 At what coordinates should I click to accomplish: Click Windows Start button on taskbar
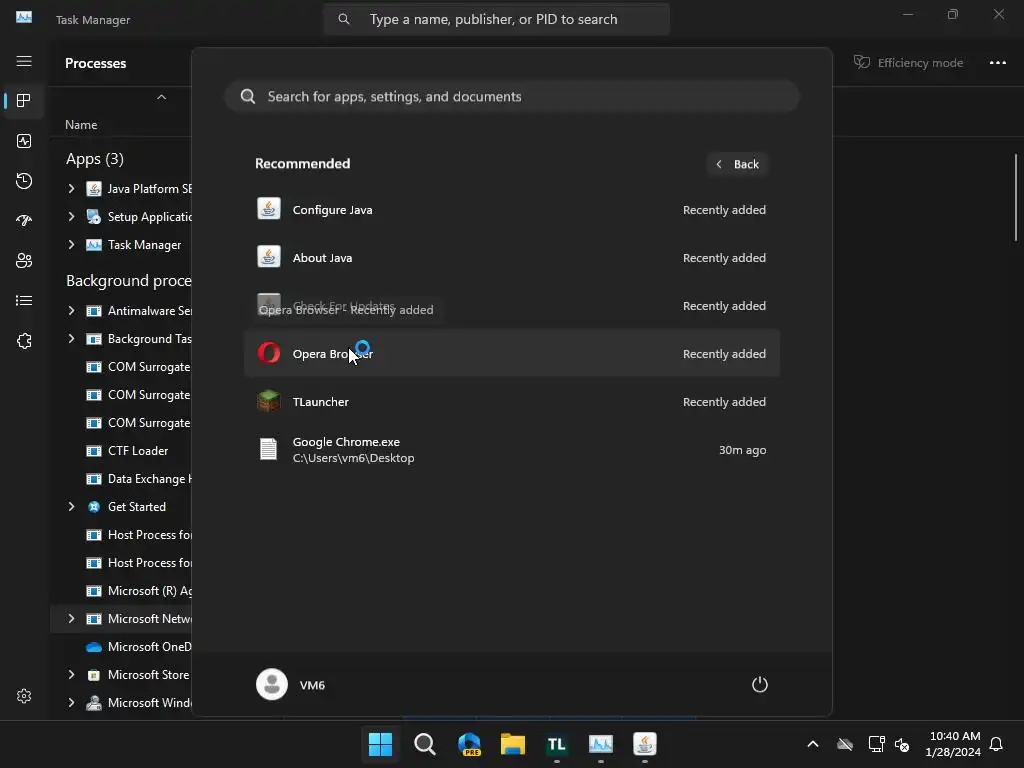pyautogui.click(x=380, y=744)
